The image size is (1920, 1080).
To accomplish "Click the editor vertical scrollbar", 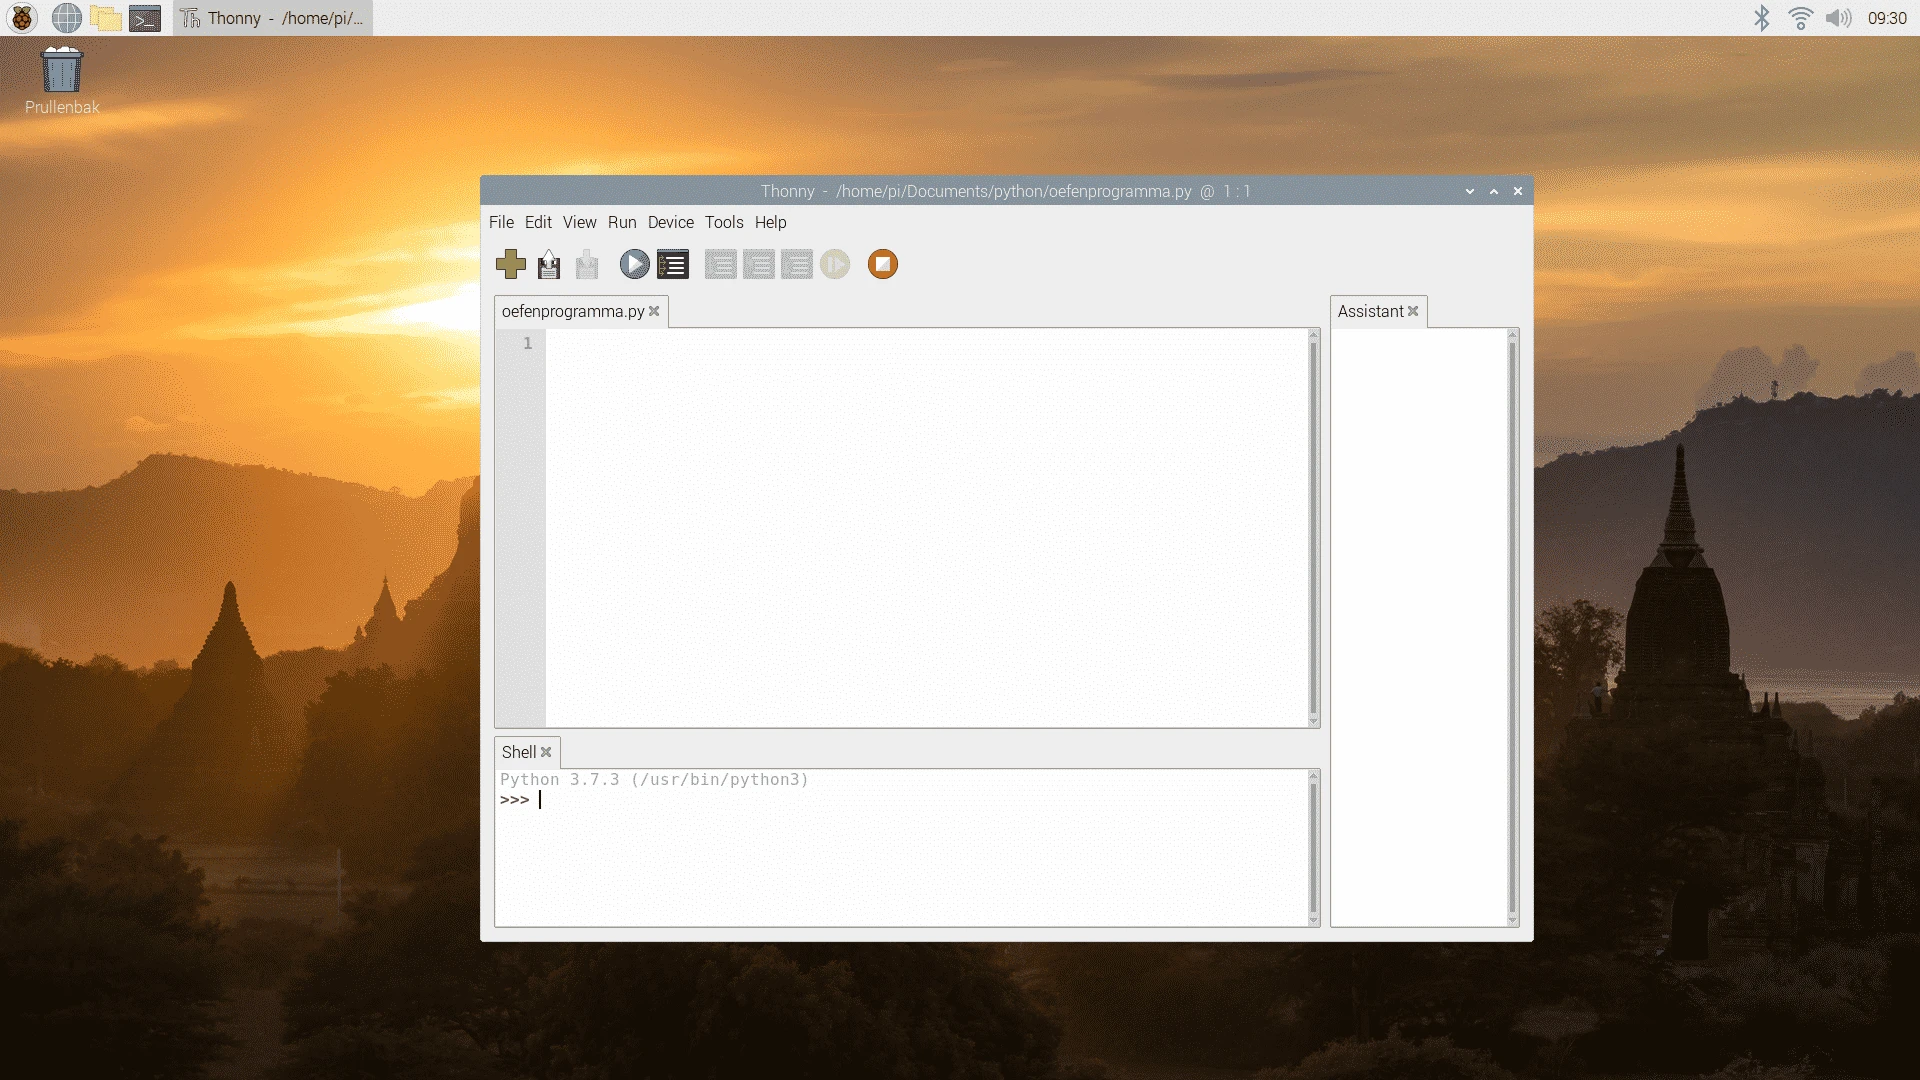I will click(x=1313, y=528).
